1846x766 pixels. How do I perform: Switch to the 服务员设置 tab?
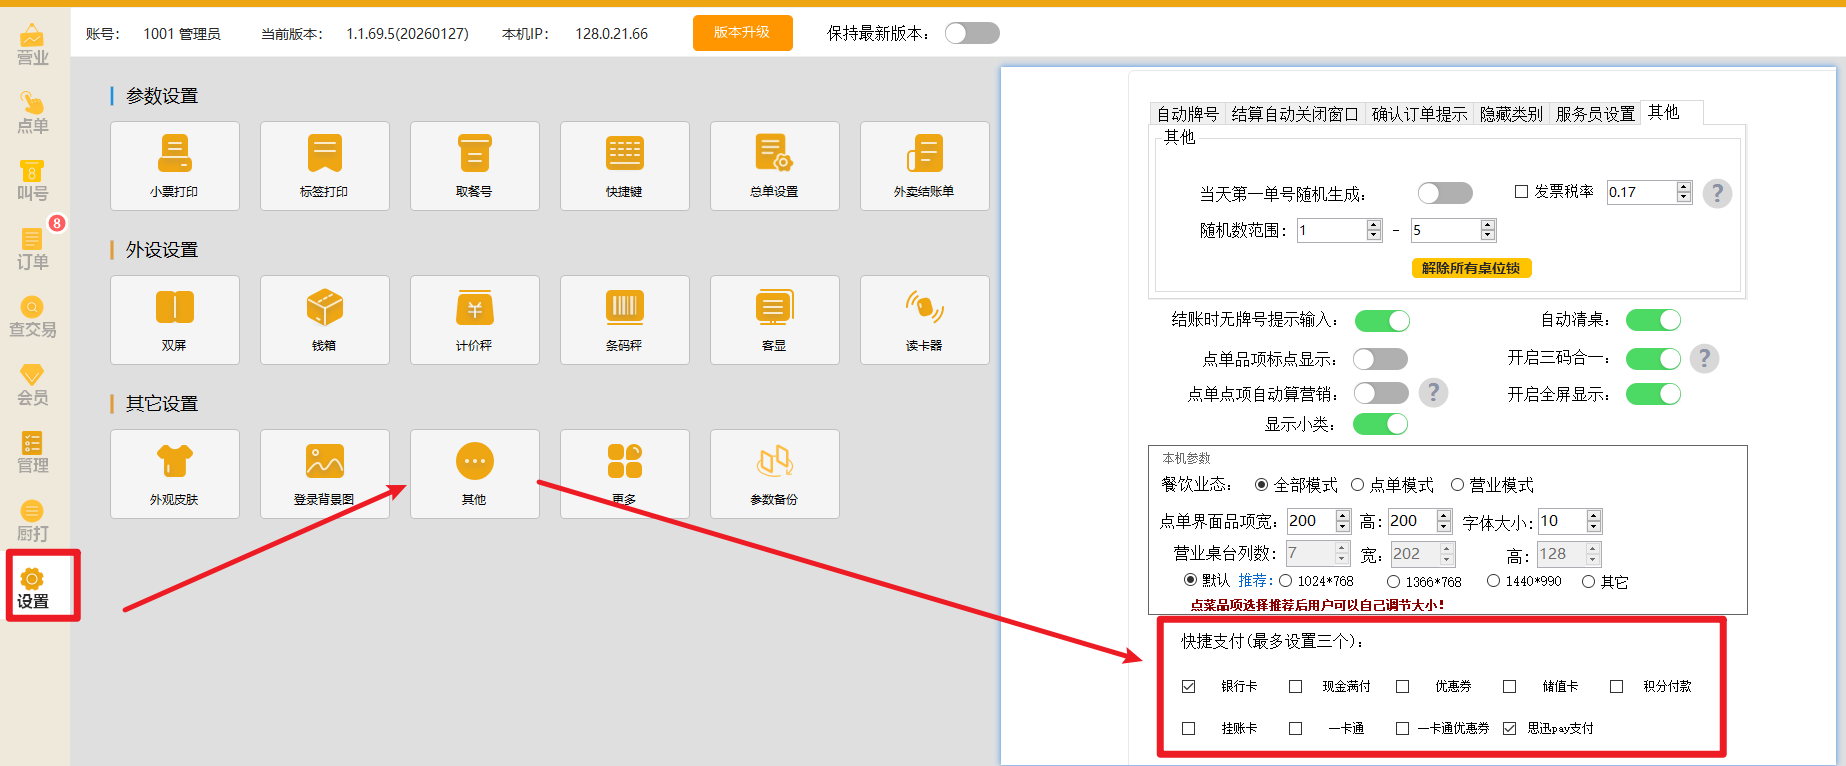click(1595, 114)
